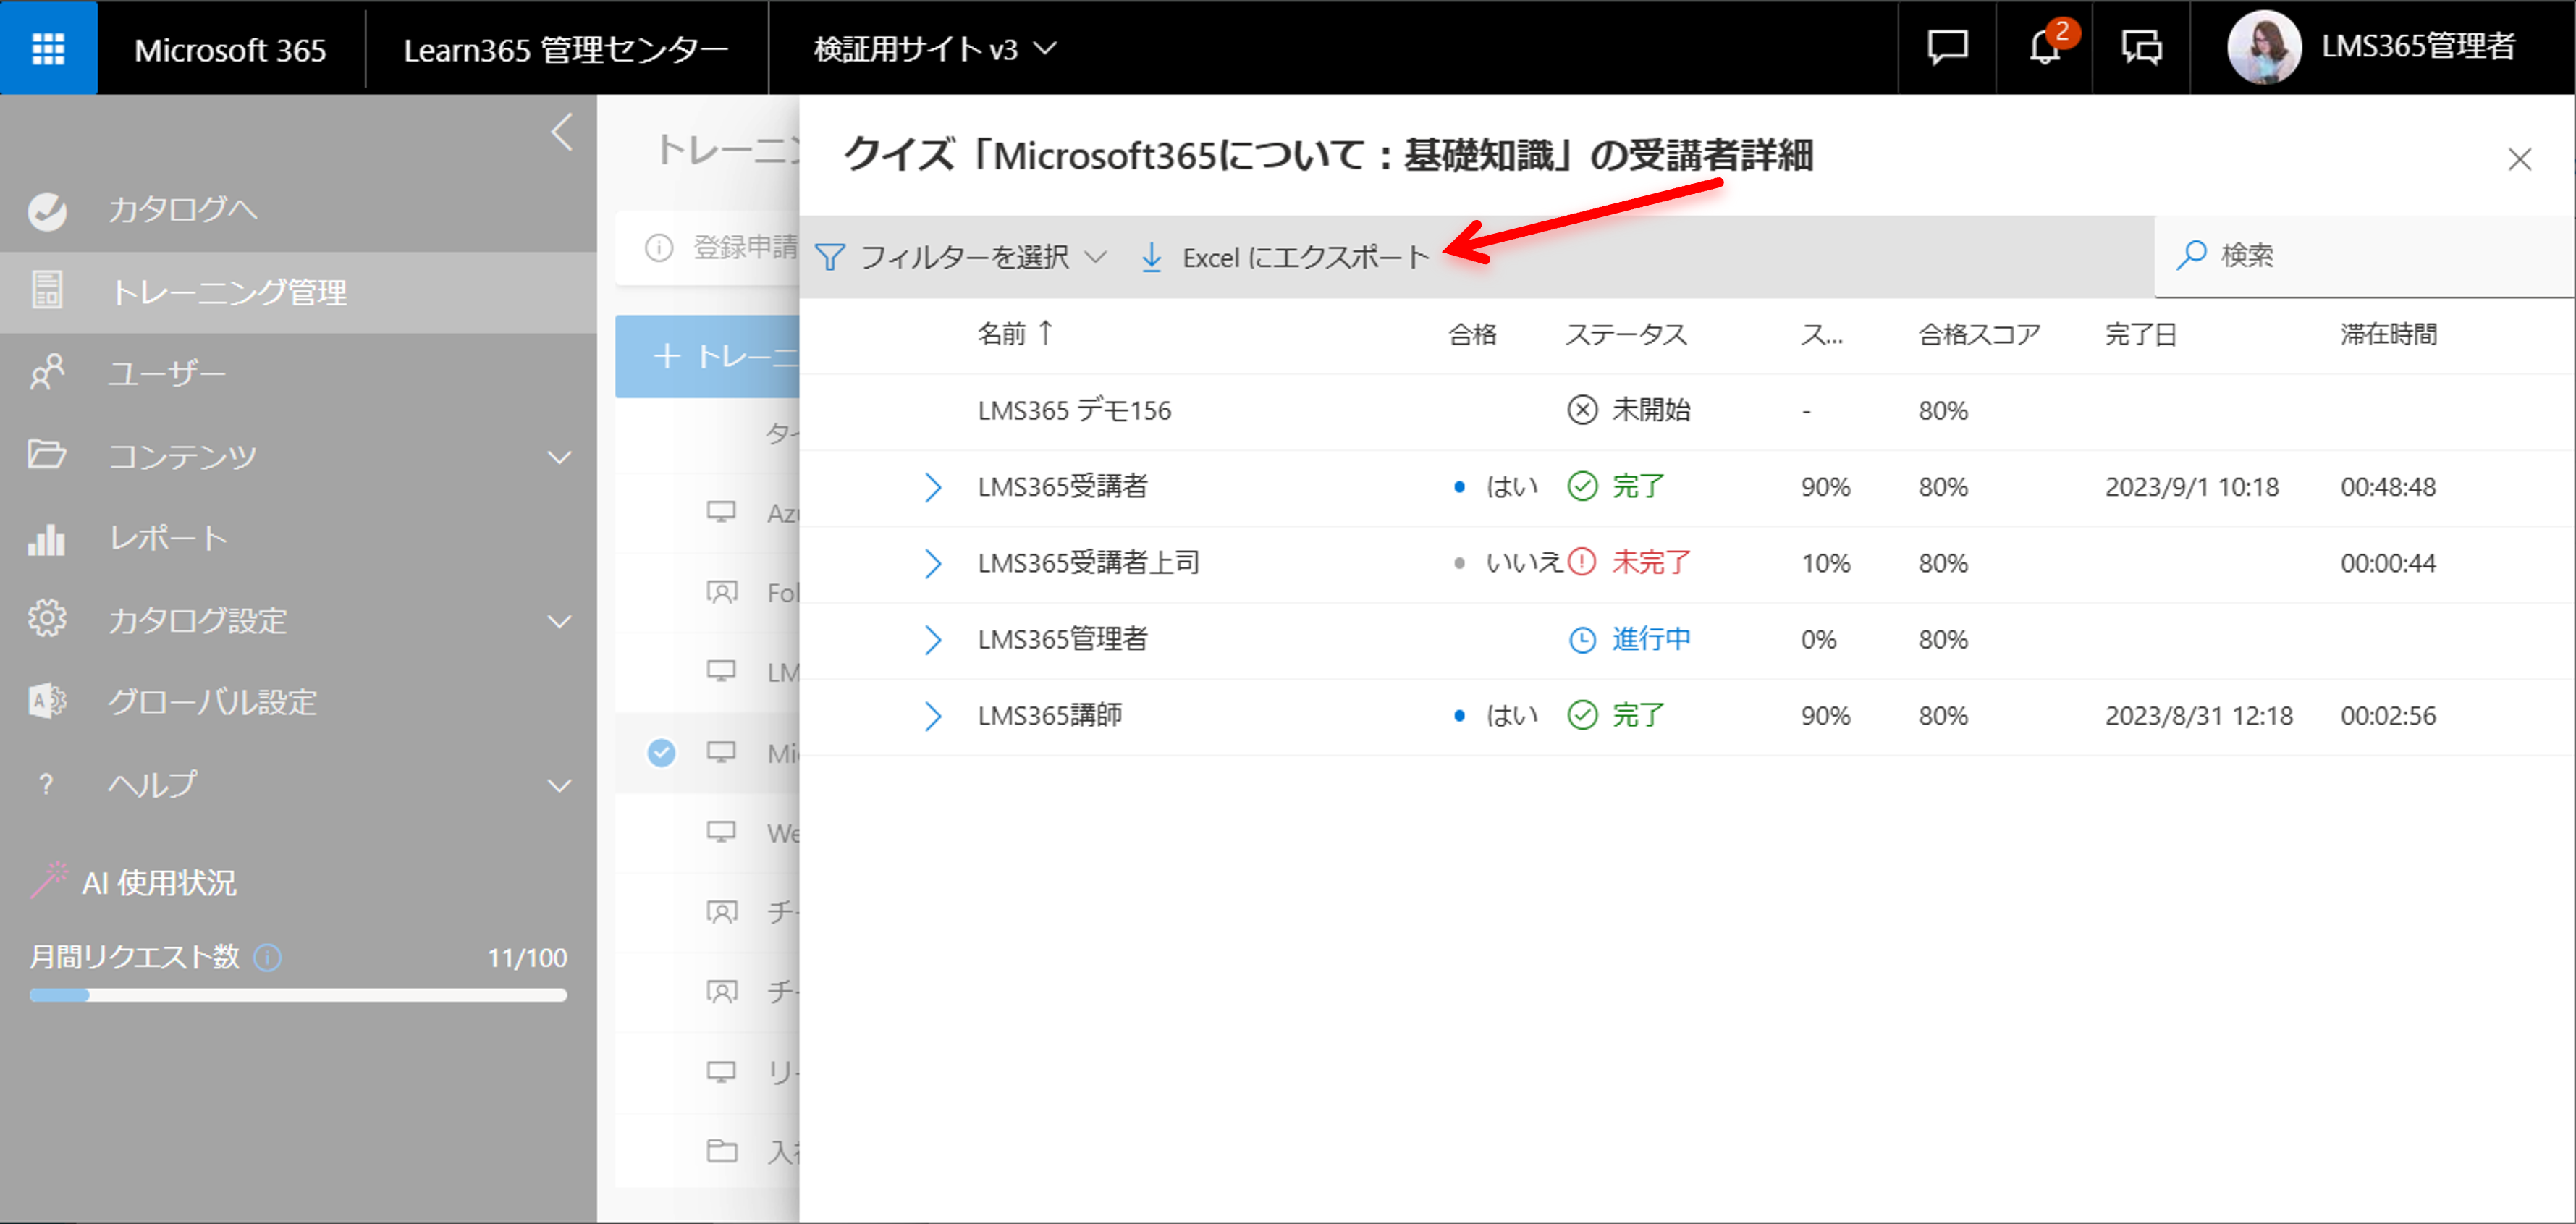The image size is (2576, 1224).
Task: Open AI 使用状況 in the sidebar
Action: (160, 883)
